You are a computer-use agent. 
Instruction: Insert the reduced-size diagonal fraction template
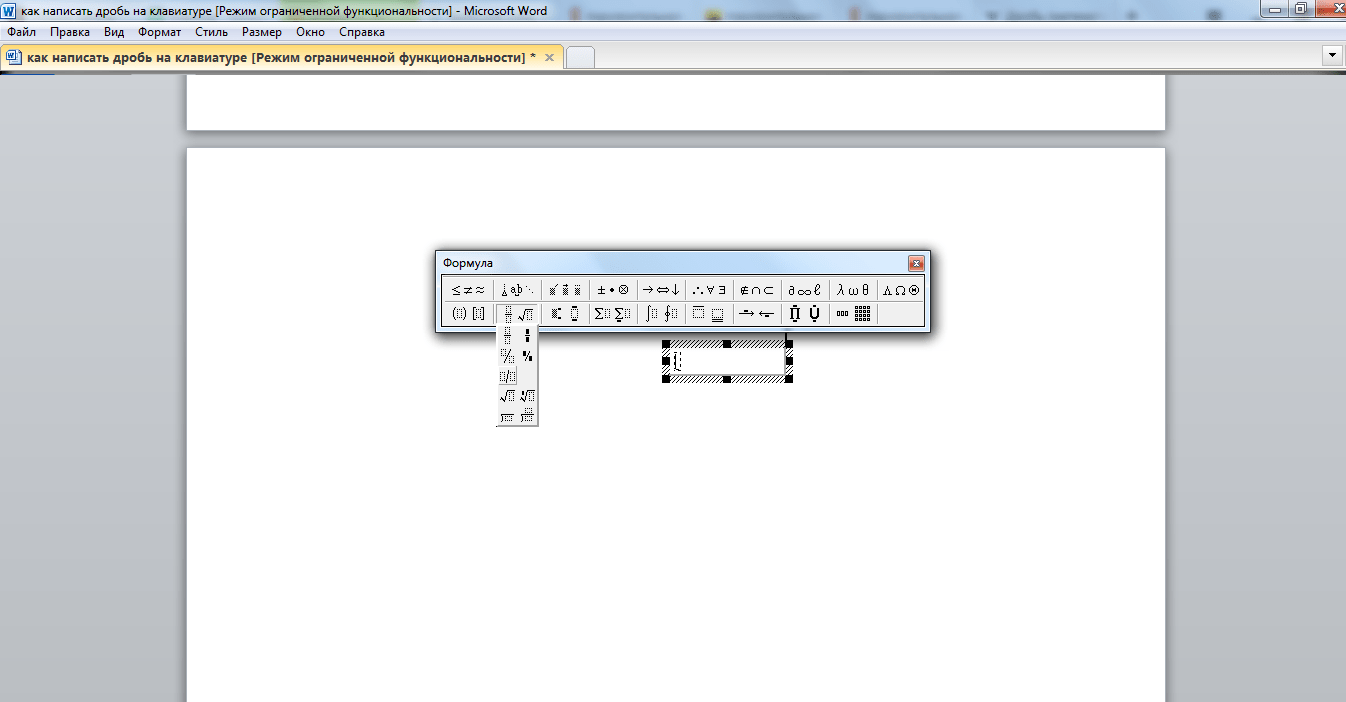click(527, 356)
